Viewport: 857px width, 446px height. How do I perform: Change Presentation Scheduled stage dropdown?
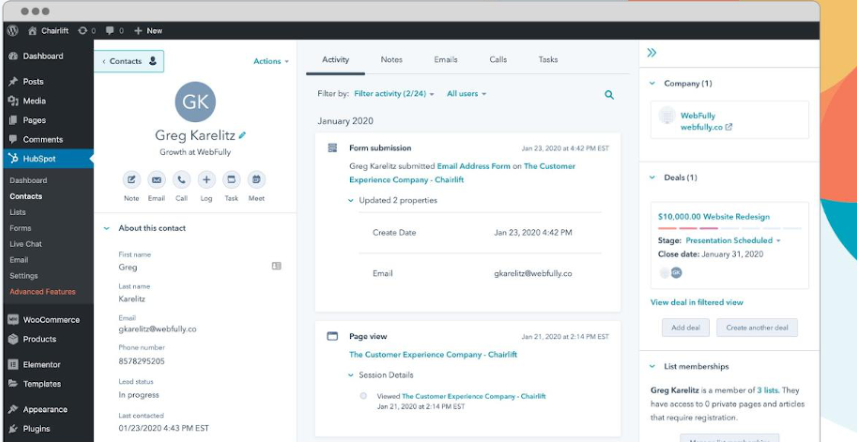tap(733, 240)
